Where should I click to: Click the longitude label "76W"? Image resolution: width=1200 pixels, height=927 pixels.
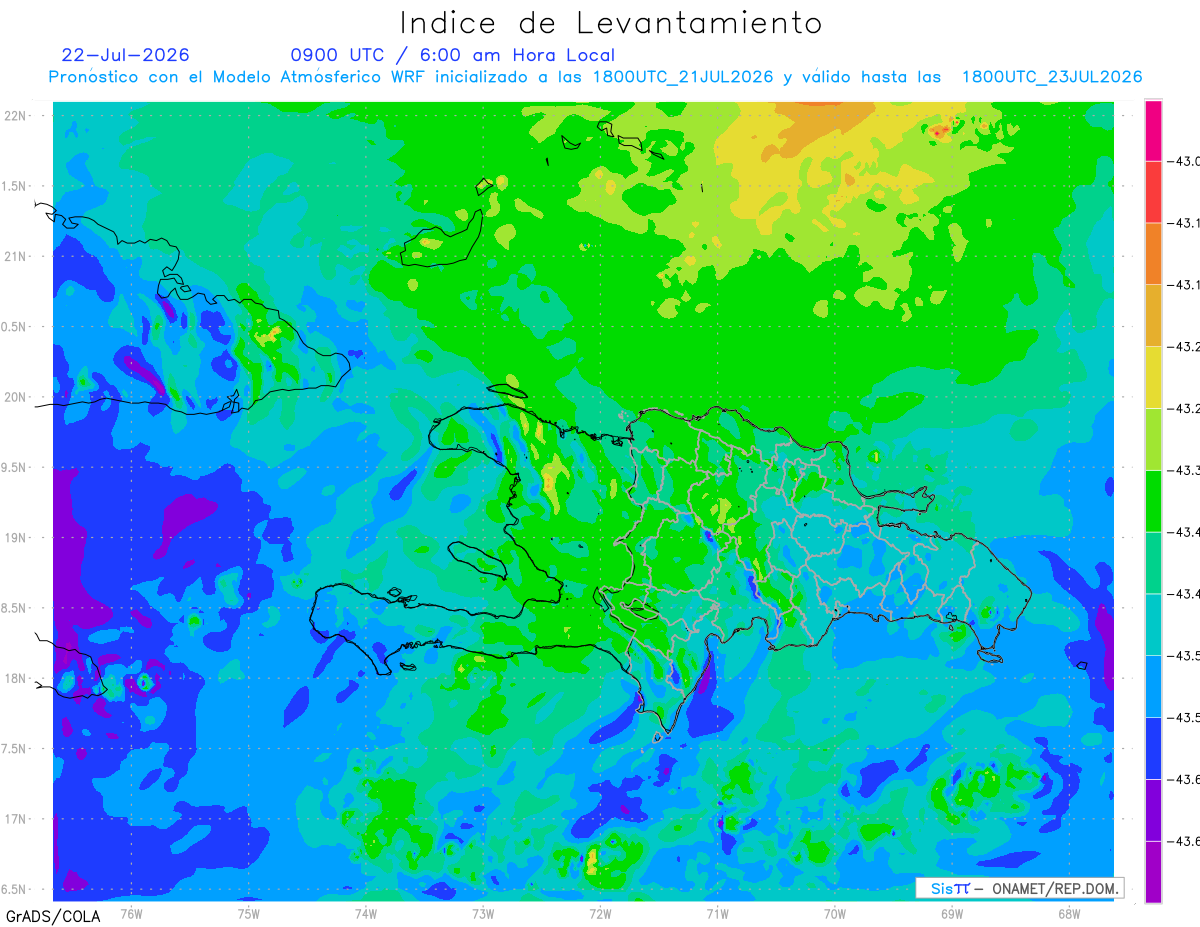coord(131,913)
